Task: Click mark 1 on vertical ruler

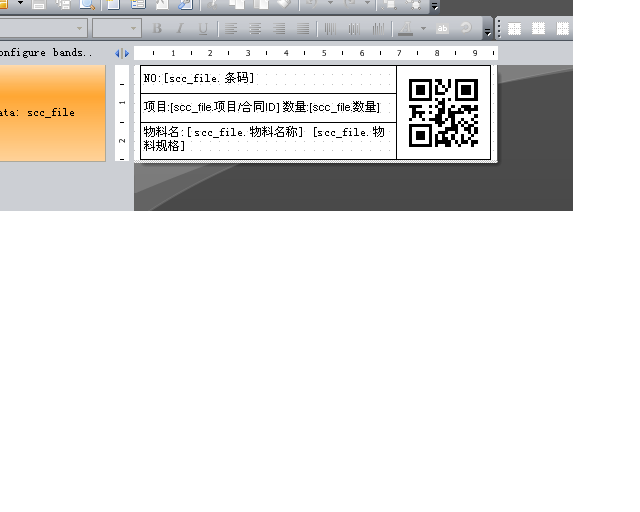Action: pos(122,102)
